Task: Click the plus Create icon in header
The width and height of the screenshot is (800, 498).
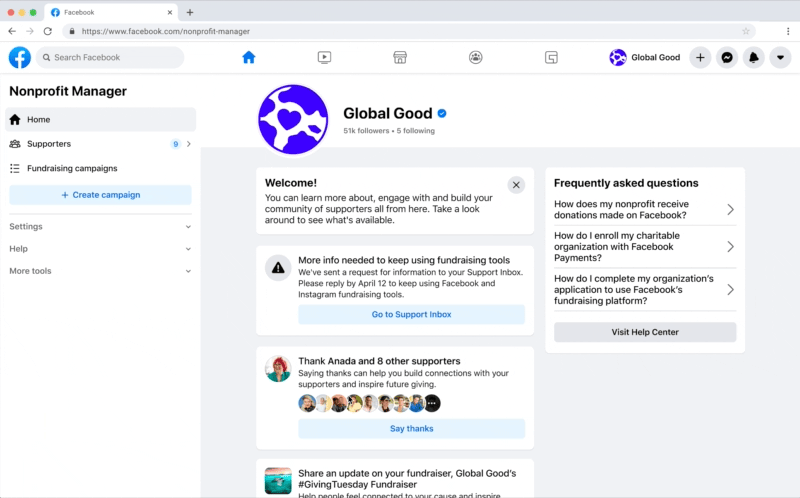Action: click(x=700, y=57)
